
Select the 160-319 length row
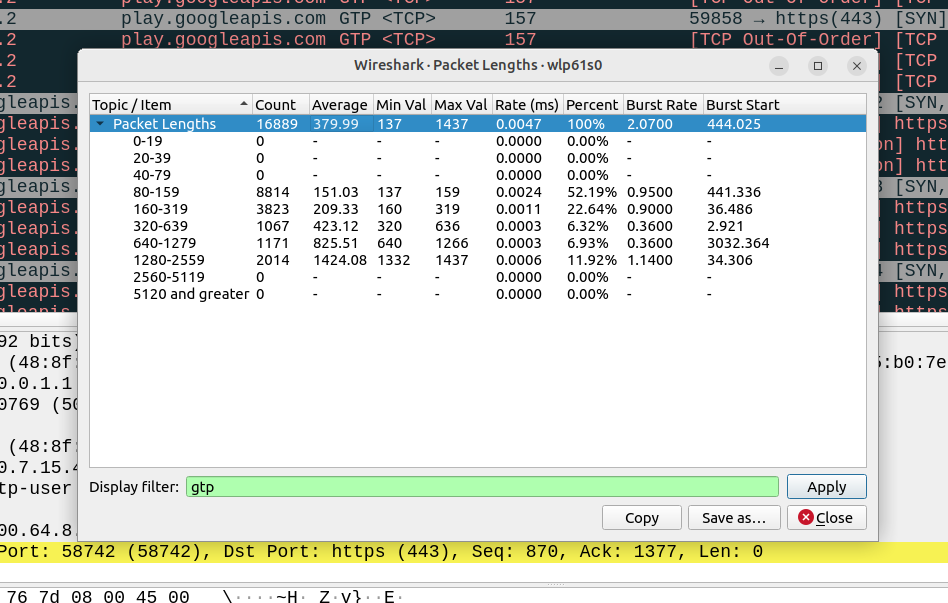(x=478, y=209)
